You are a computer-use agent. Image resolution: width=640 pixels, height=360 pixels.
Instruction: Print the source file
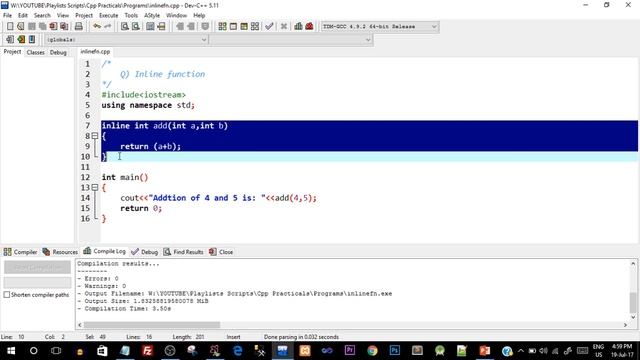pos(79,27)
